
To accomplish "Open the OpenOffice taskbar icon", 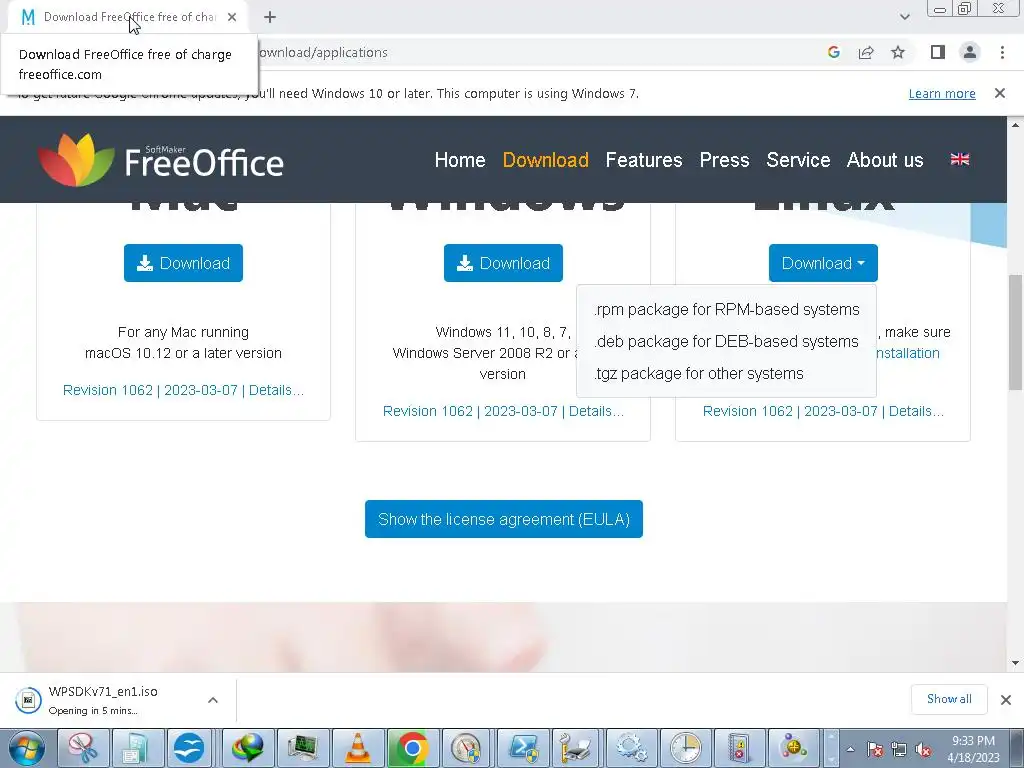I will point(189,748).
